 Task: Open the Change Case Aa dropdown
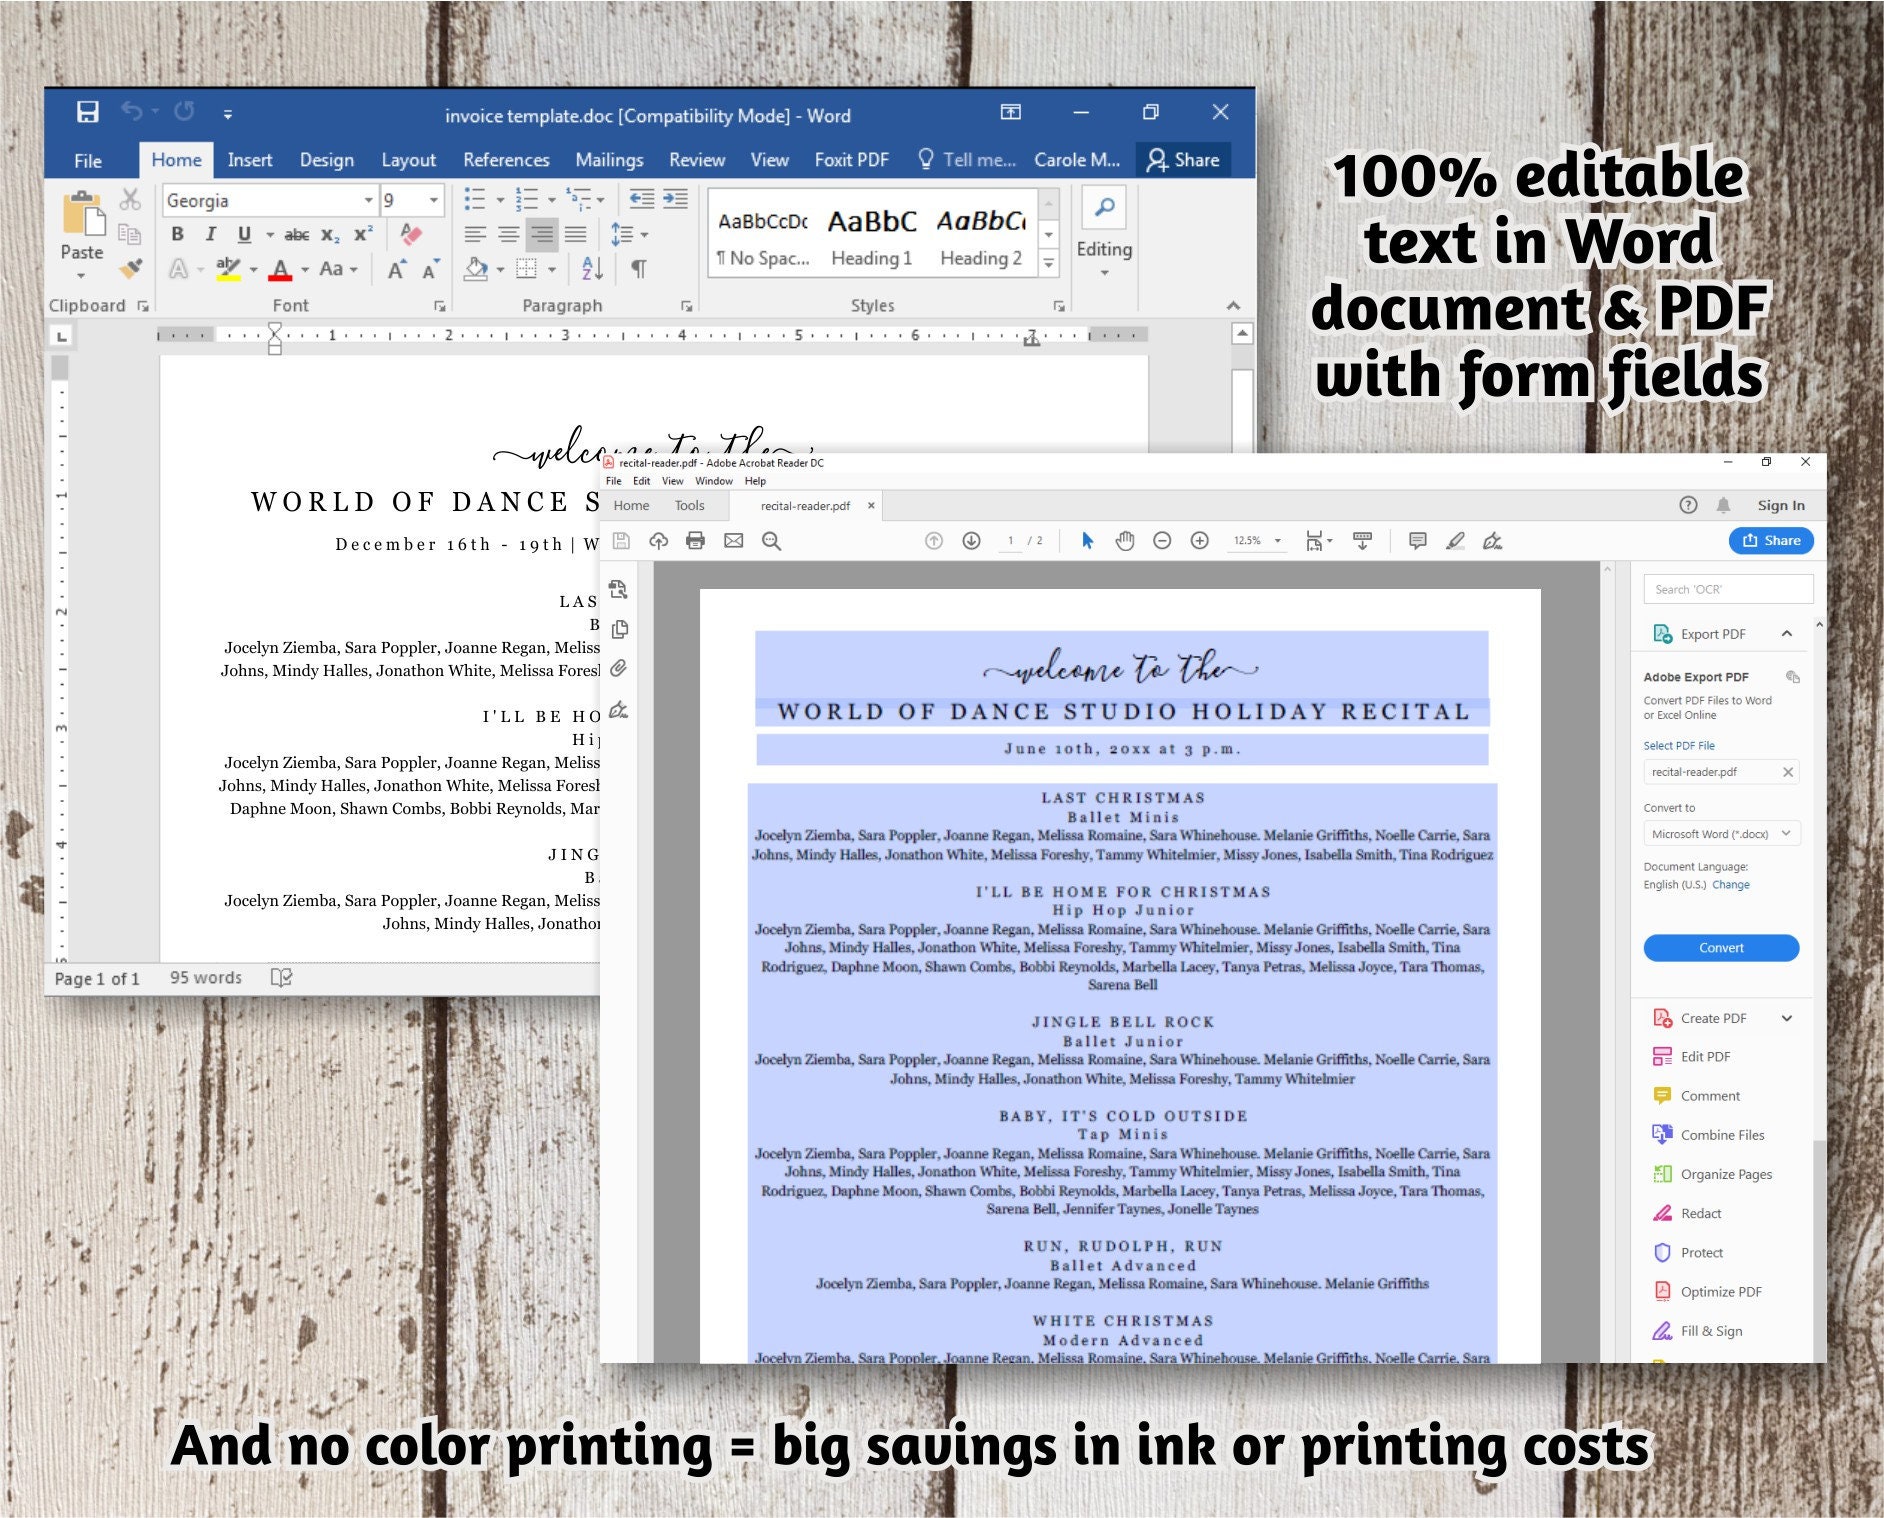pos(338,269)
